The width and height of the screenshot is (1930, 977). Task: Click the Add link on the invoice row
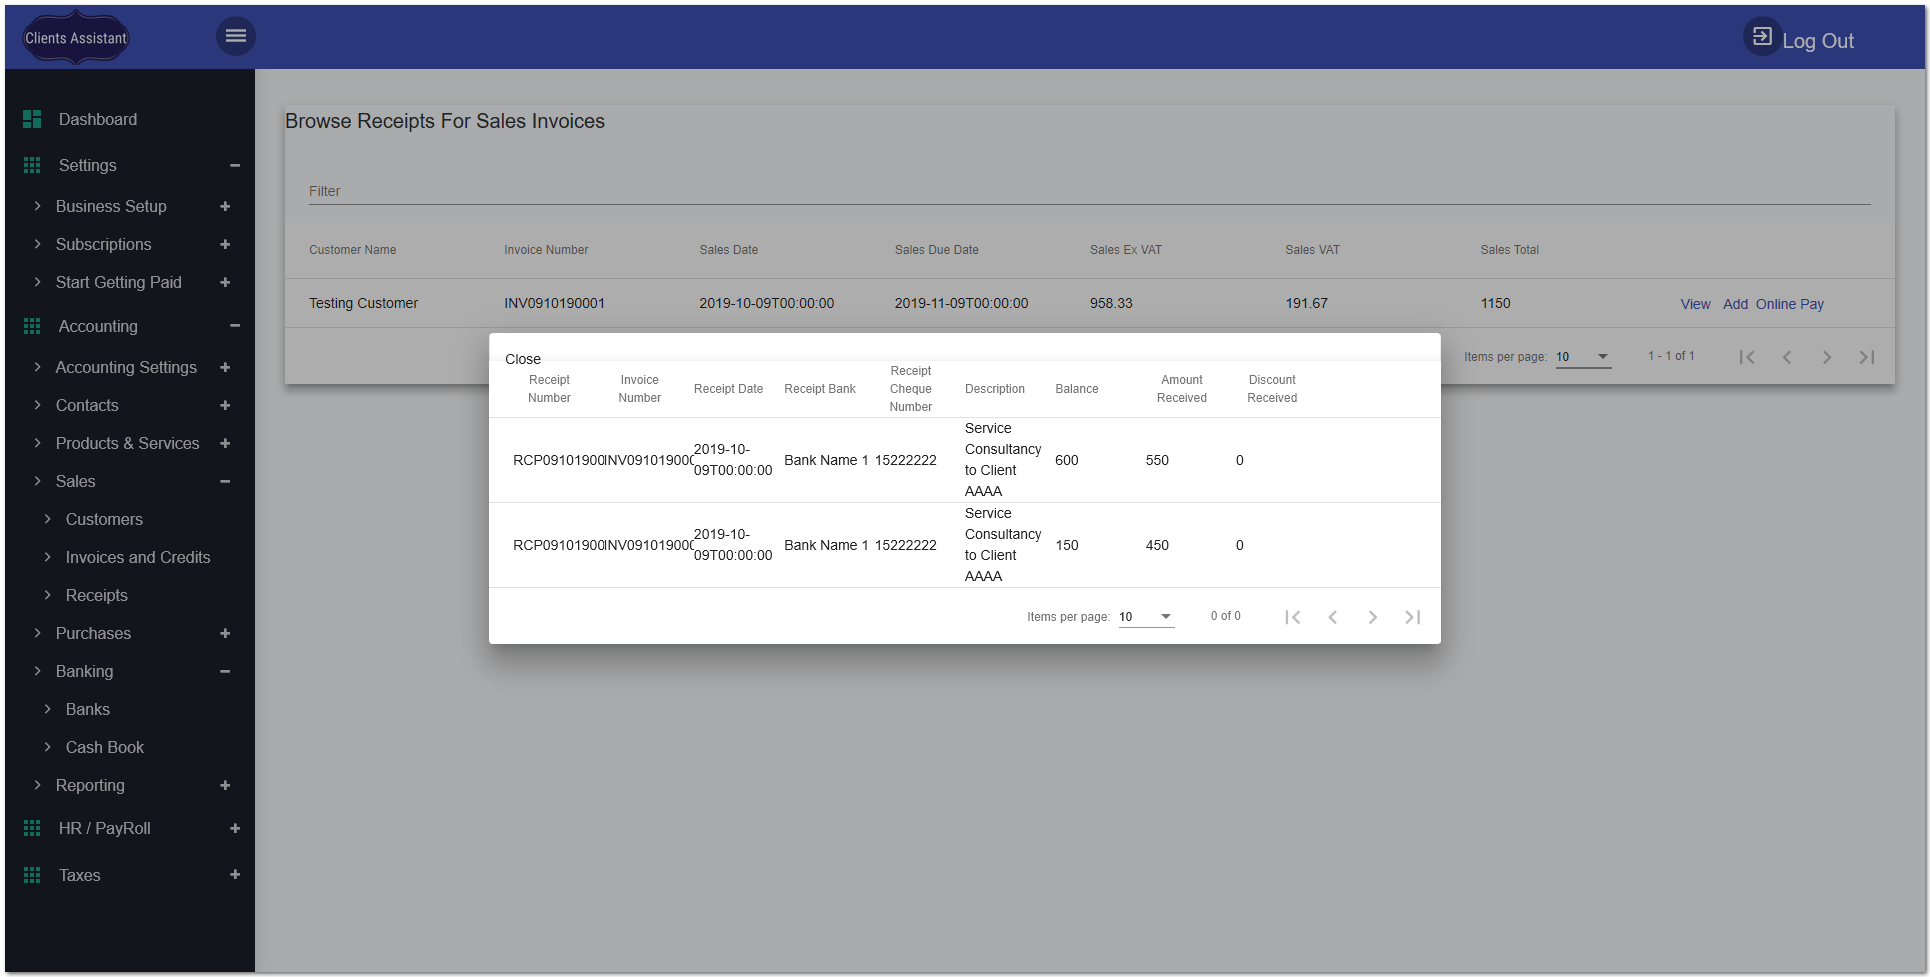1735,304
